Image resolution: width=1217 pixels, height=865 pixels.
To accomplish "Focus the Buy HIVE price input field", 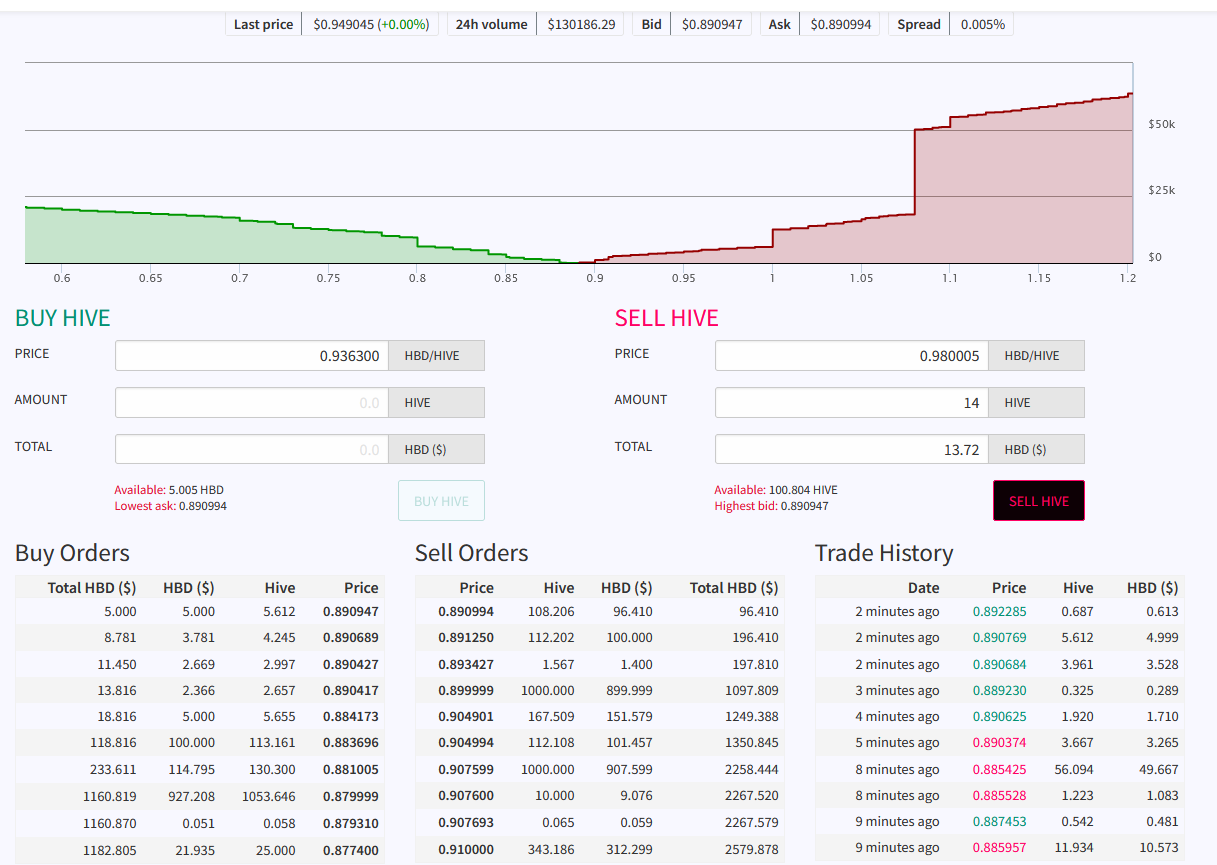I will tap(251, 355).
